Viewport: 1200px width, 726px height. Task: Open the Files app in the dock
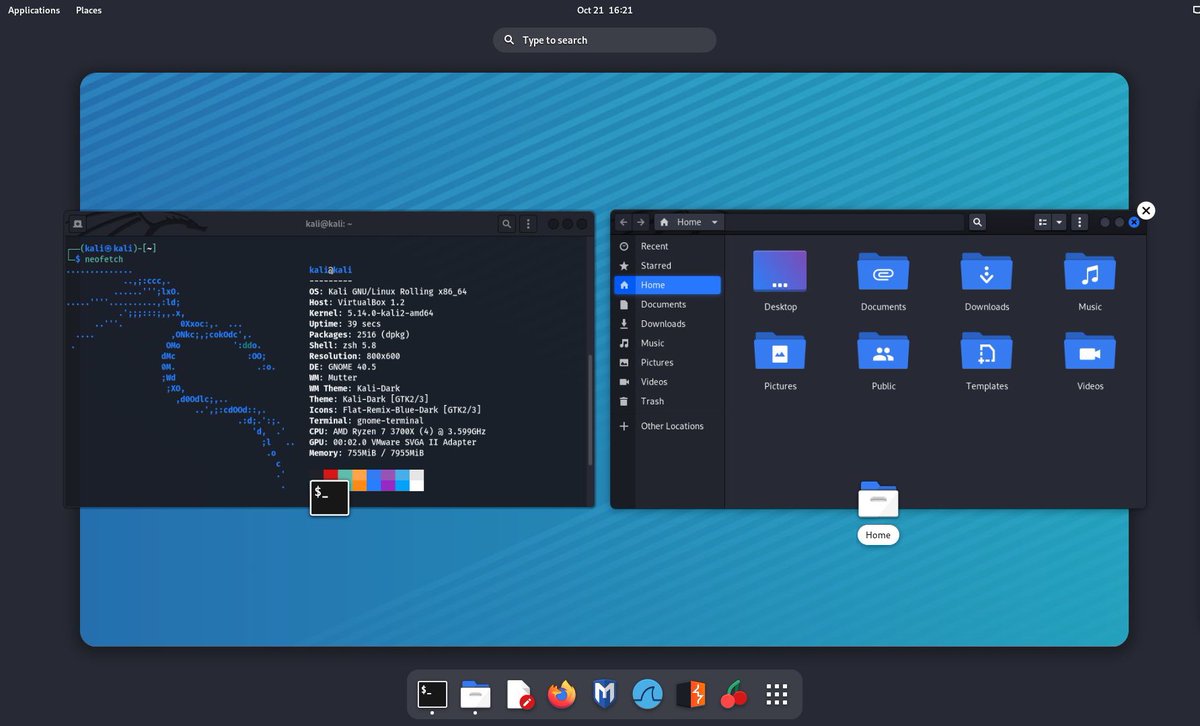tap(475, 694)
